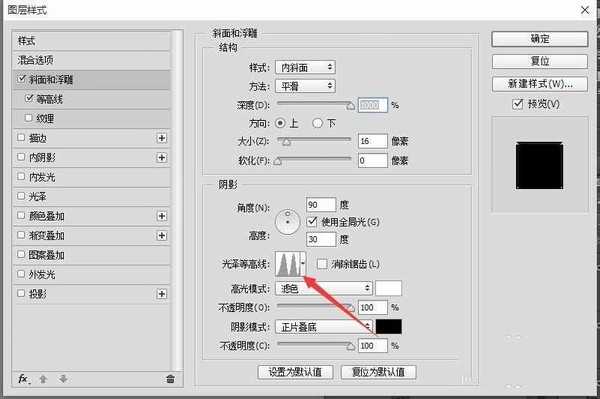Uncheck the 等高线 checkbox
Viewport: 600px width, 399px height.
[29, 99]
